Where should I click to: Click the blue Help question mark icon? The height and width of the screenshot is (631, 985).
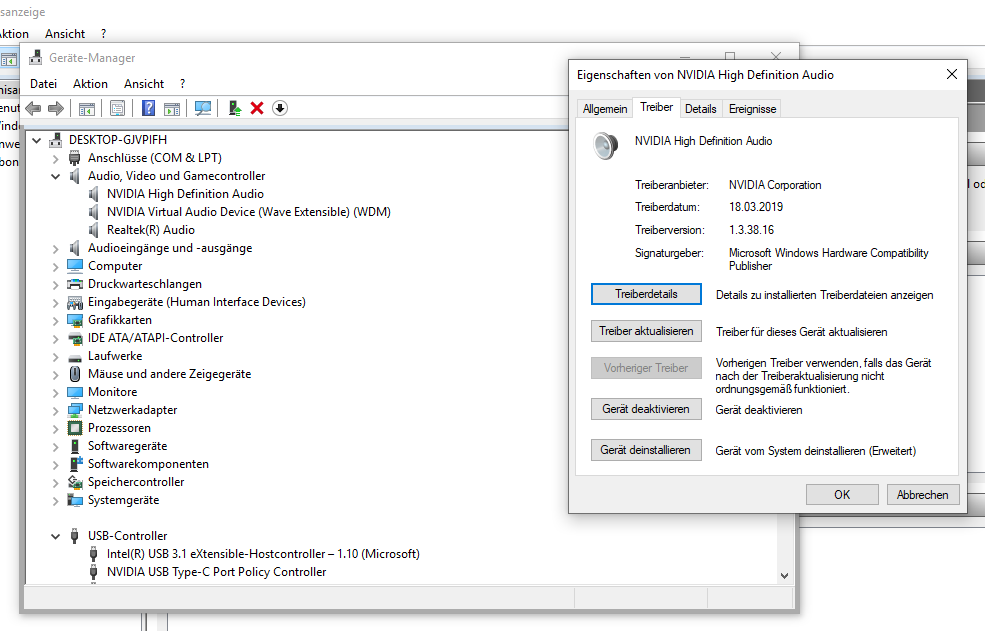click(x=148, y=108)
